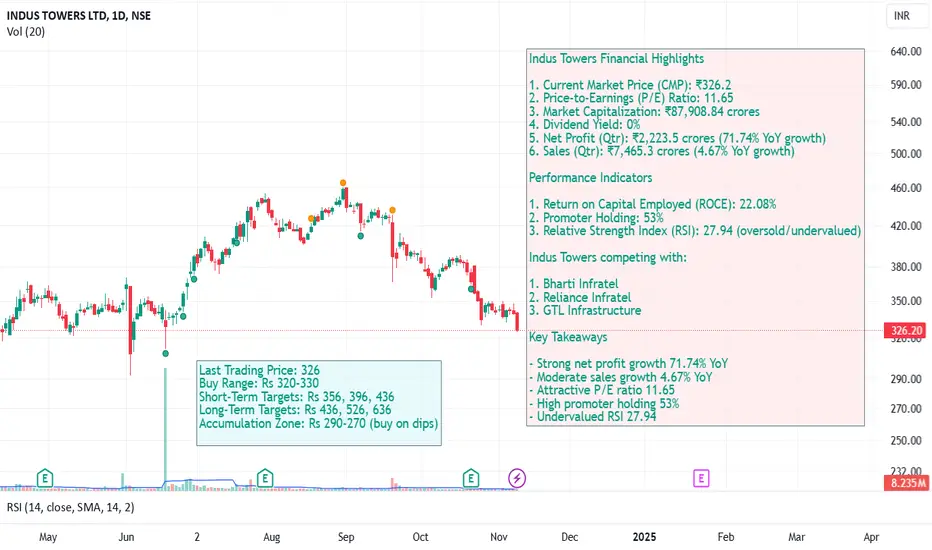This screenshot has height=550, width=932.
Task: Click the 2025 label on time axis
Action: point(644,537)
